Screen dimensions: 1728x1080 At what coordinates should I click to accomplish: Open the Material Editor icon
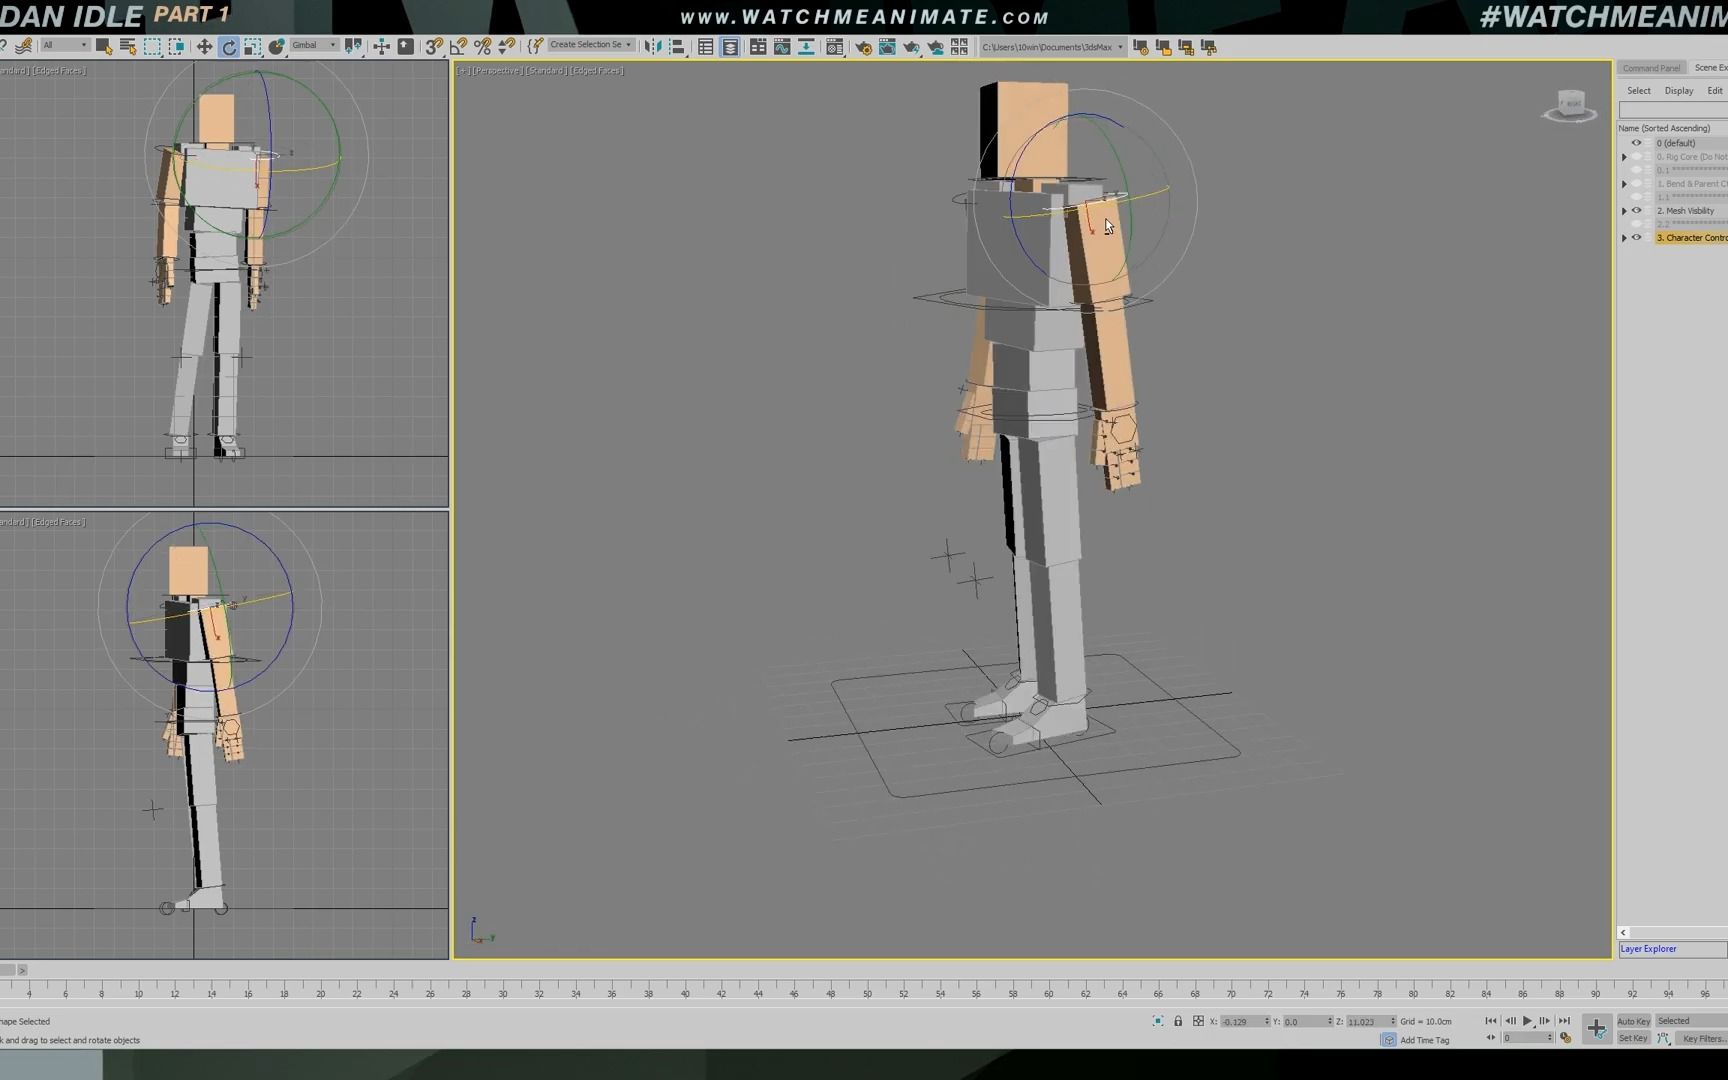click(x=834, y=46)
